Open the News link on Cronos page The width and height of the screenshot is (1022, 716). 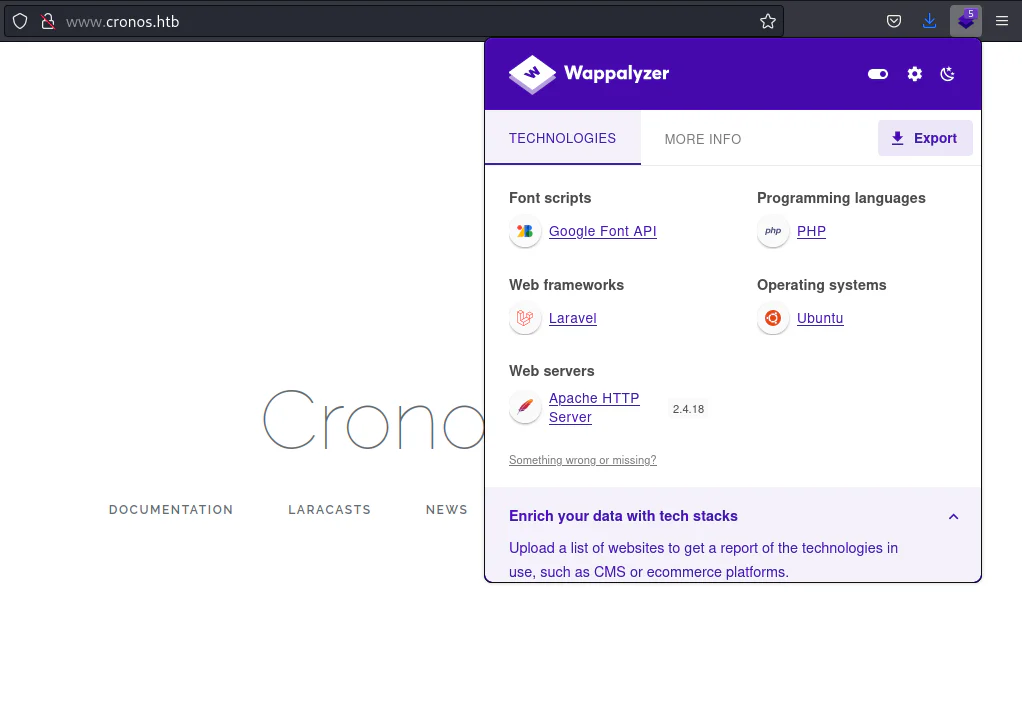[x=446, y=509]
